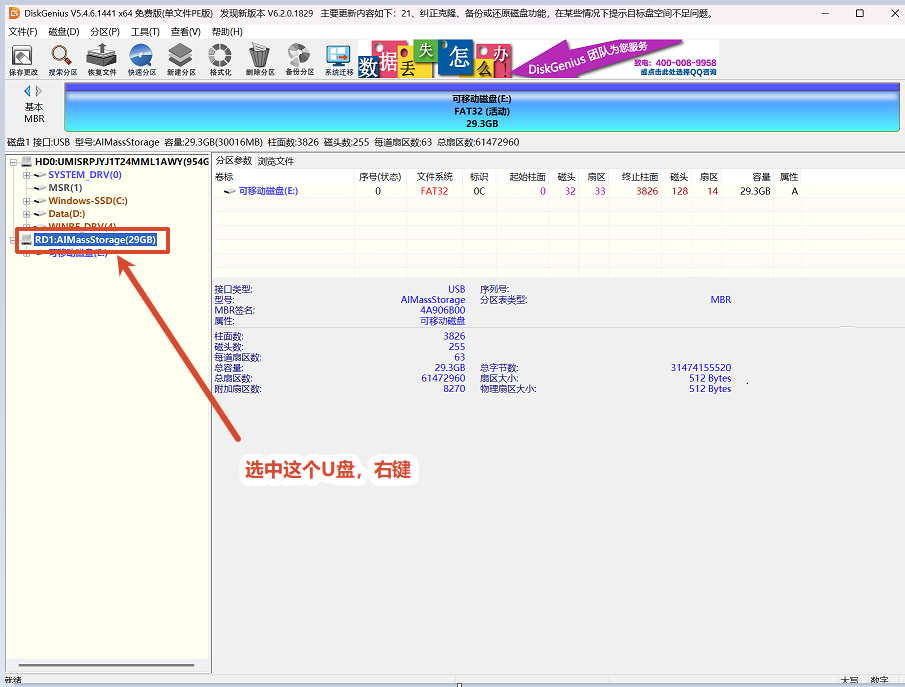Select the SYSTEM_DRV(0) partition label
Image resolution: width=905 pixels, height=687 pixels.
tap(85, 175)
